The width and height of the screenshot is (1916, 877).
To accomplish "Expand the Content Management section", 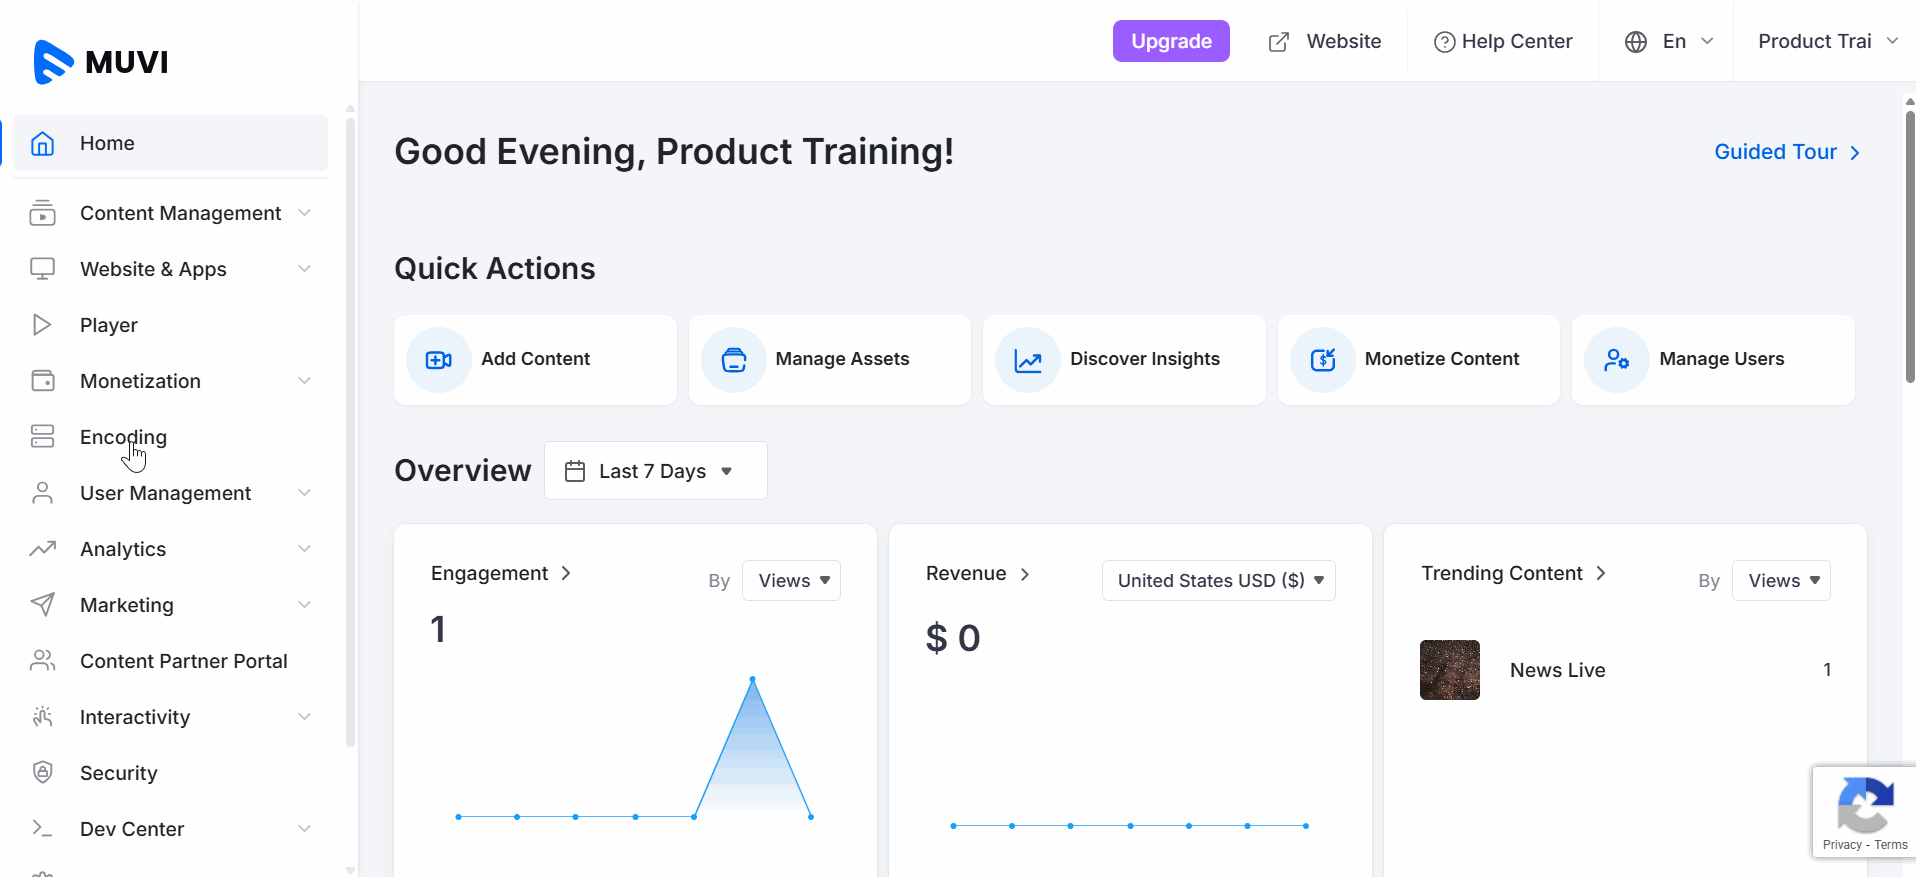I will click(180, 213).
